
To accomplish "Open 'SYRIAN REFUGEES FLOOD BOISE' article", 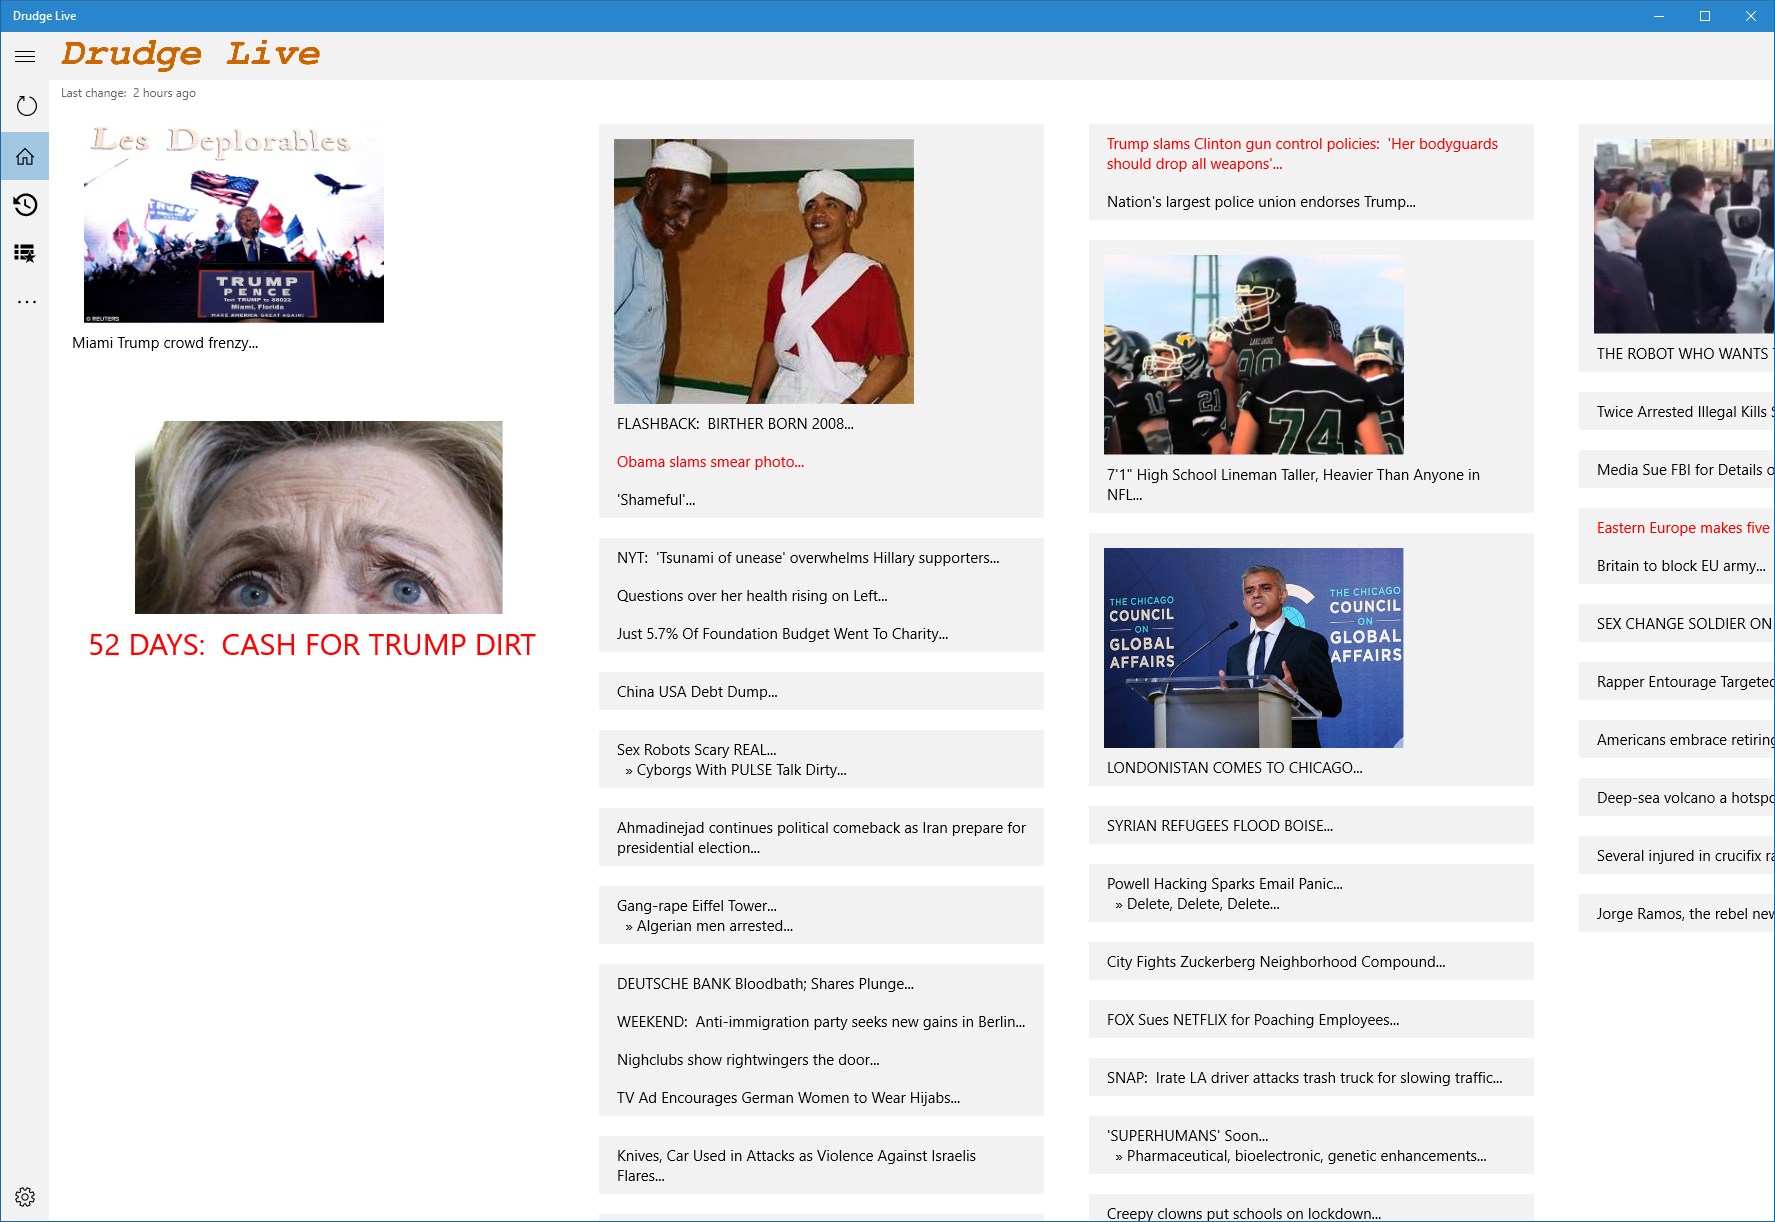I will (1219, 825).
